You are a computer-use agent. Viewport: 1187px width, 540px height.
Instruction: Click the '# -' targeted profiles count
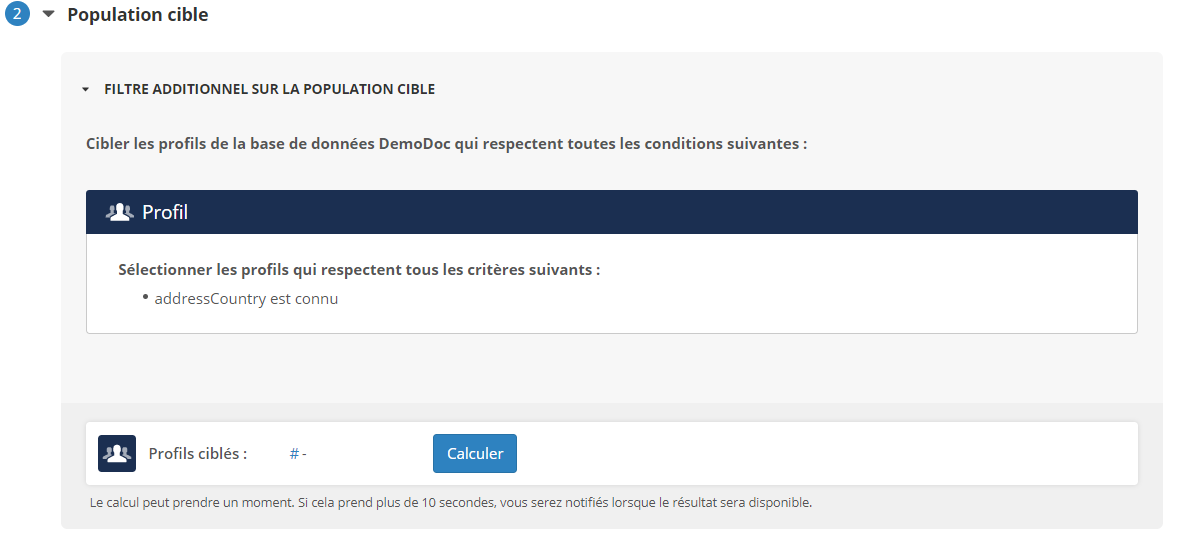297,454
